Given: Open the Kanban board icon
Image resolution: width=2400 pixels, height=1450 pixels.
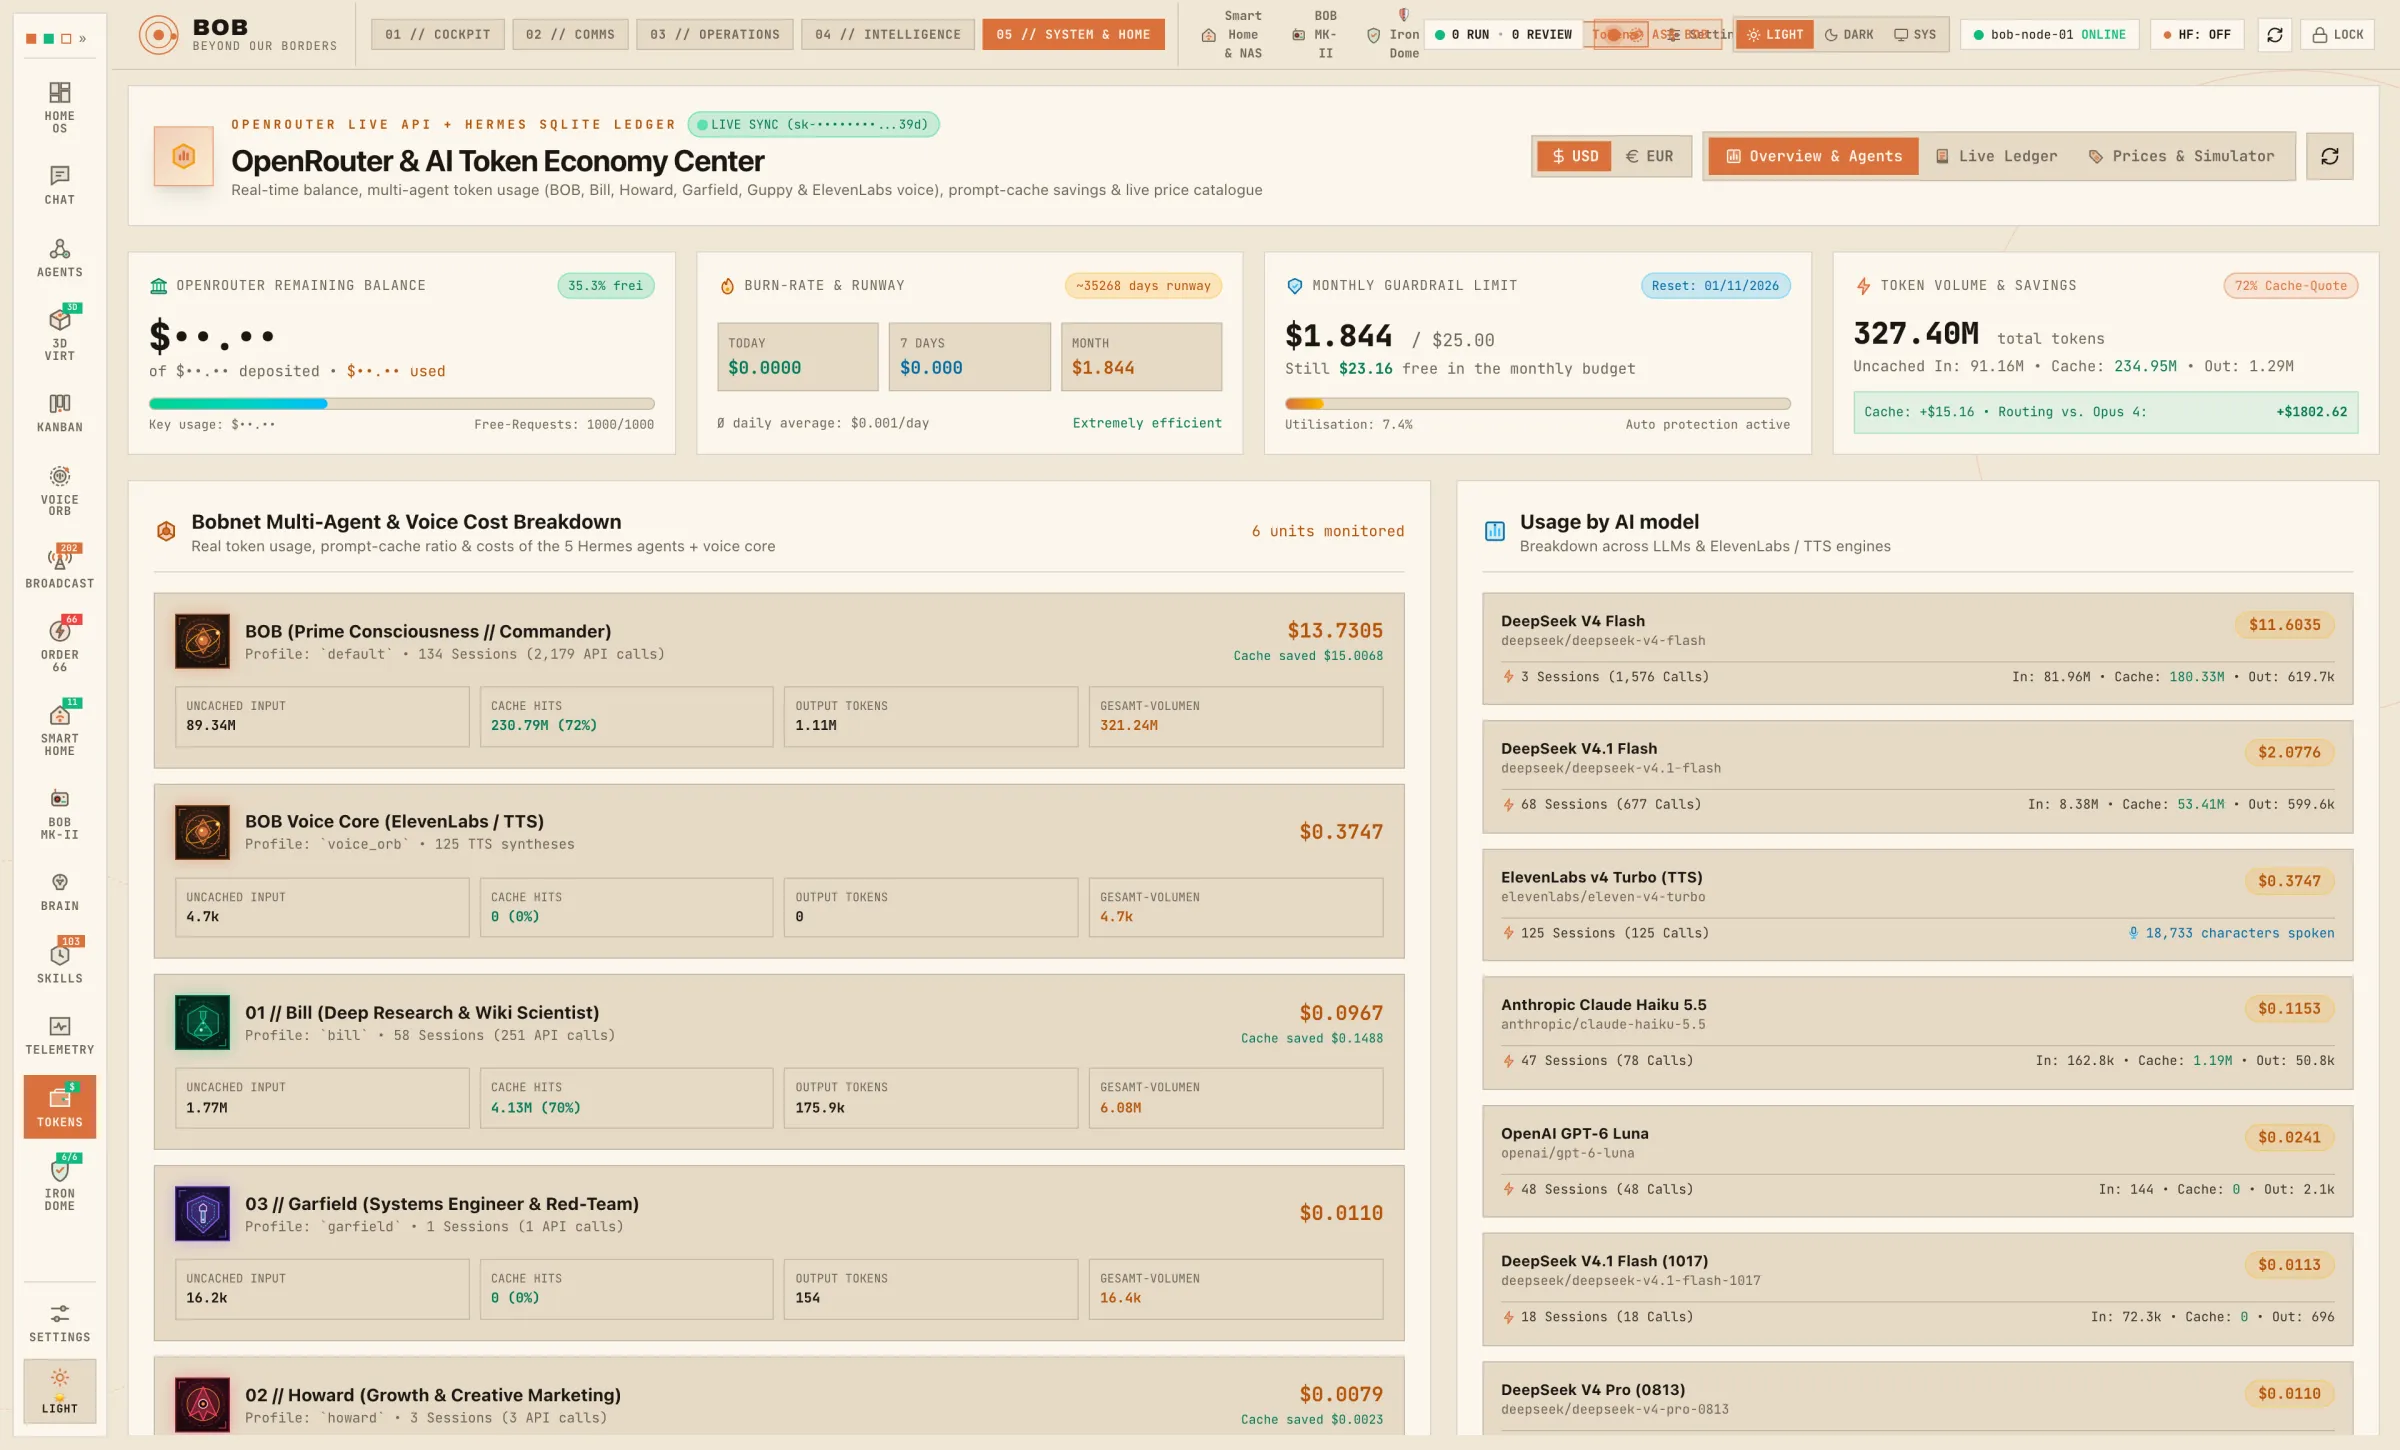Looking at the screenshot, I should tap(59, 412).
